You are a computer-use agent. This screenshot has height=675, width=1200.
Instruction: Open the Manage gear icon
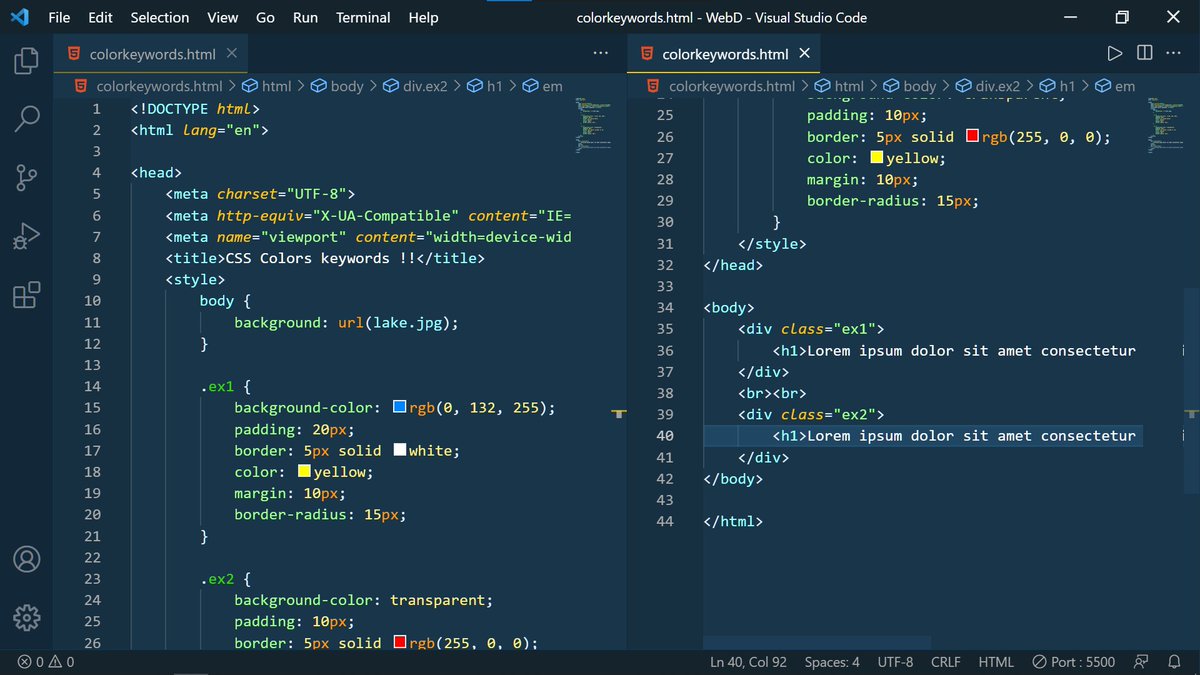[x=27, y=617]
